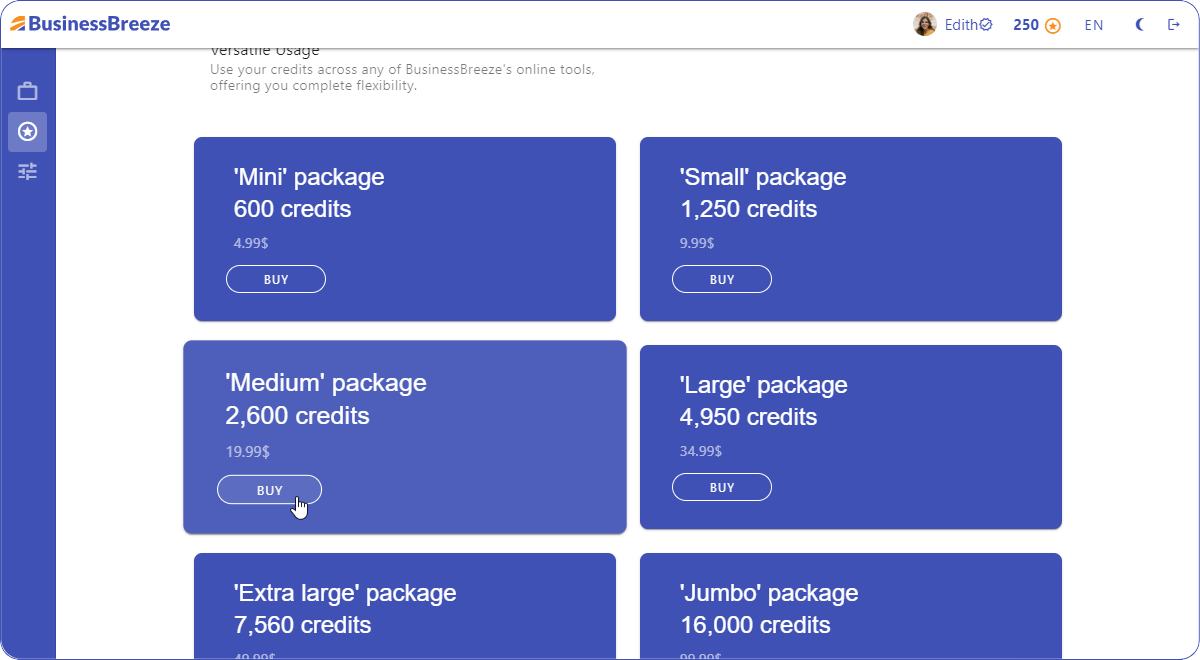Click the logout icon in the header
Viewport: 1200px width, 660px height.
[x=1172, y=23]
